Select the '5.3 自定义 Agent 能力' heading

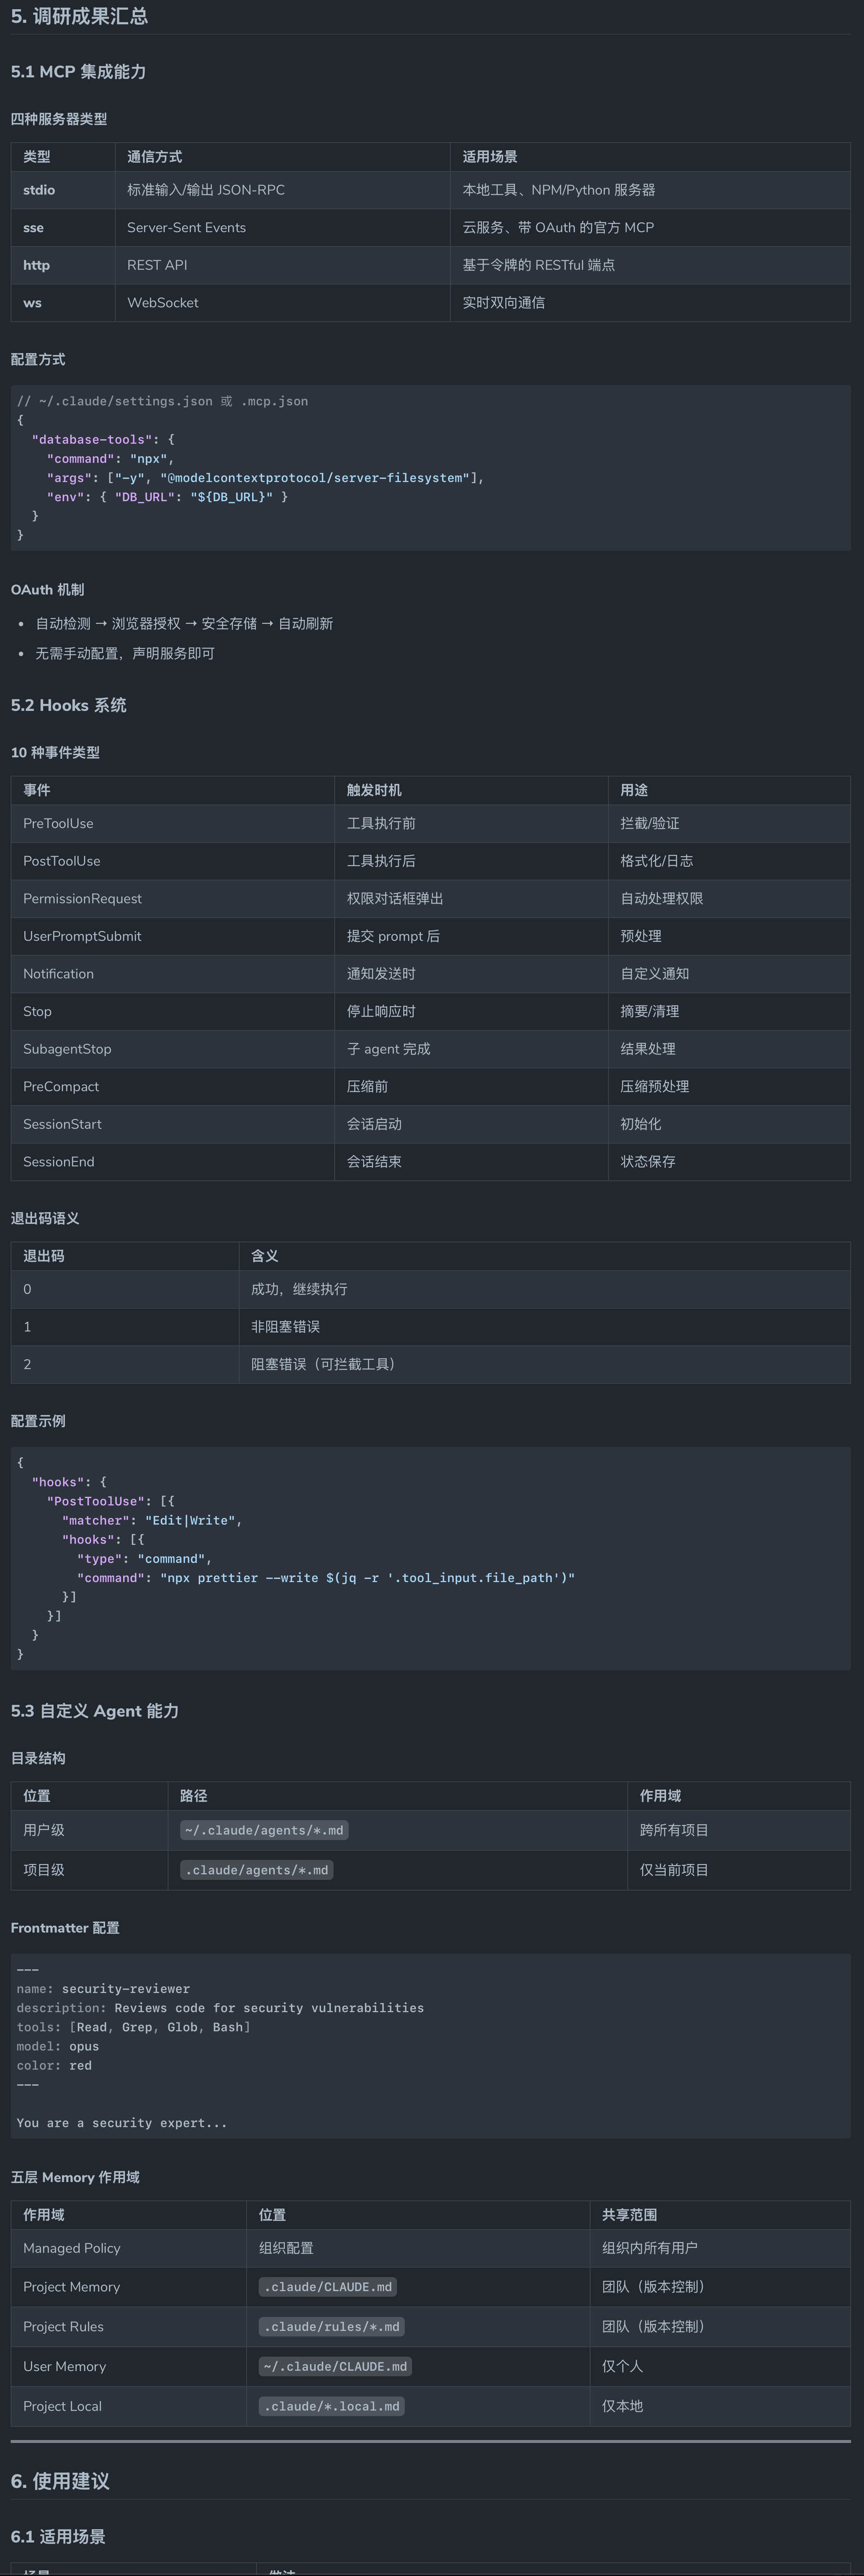[x=95, y=1710]
